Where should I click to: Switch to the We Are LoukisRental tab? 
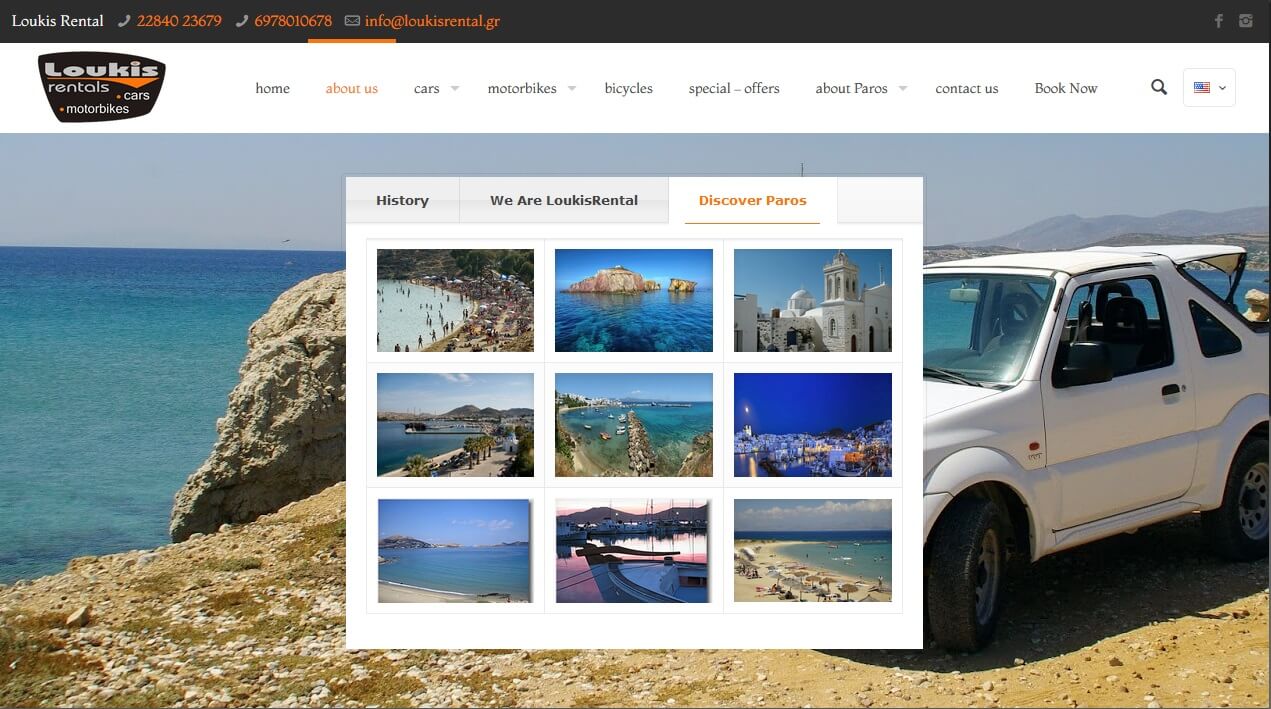click(564, 200)
